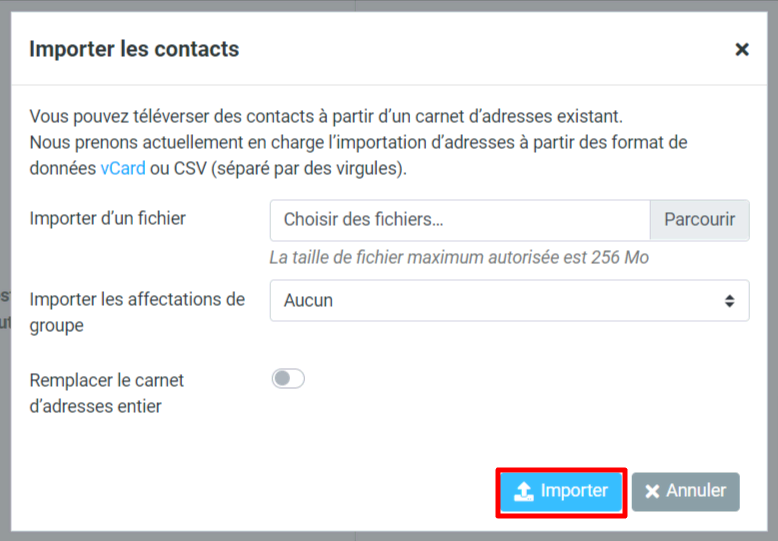Click the upload icon on Importer

tap(523, 491)
